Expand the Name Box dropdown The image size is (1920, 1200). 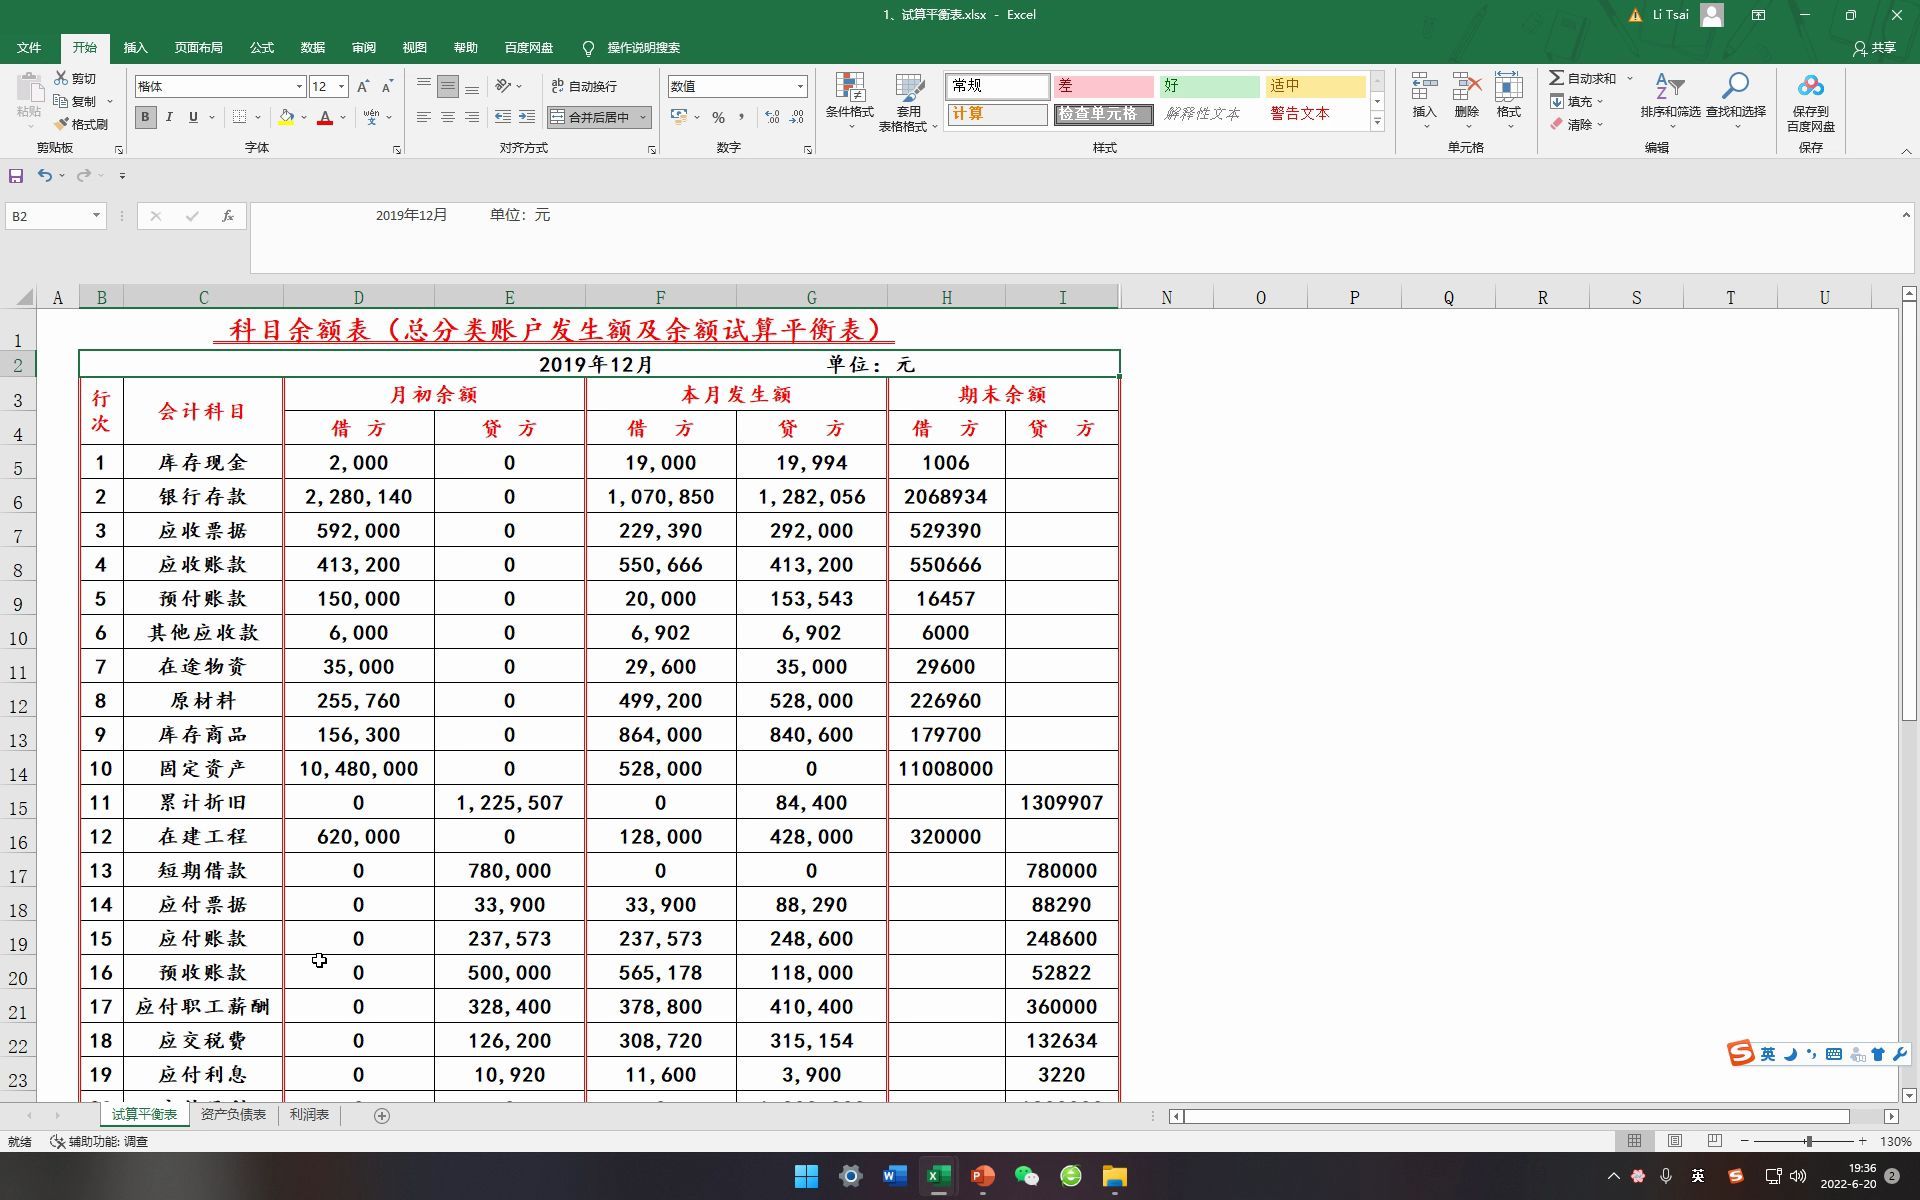pyautogui.click(x=96, y=216)
